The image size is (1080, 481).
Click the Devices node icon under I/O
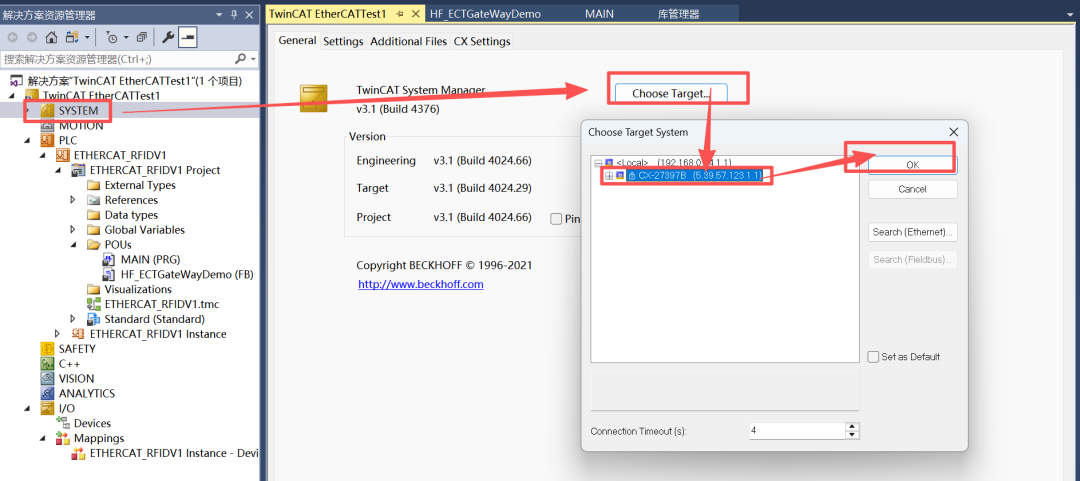click(x=63, y=423)
